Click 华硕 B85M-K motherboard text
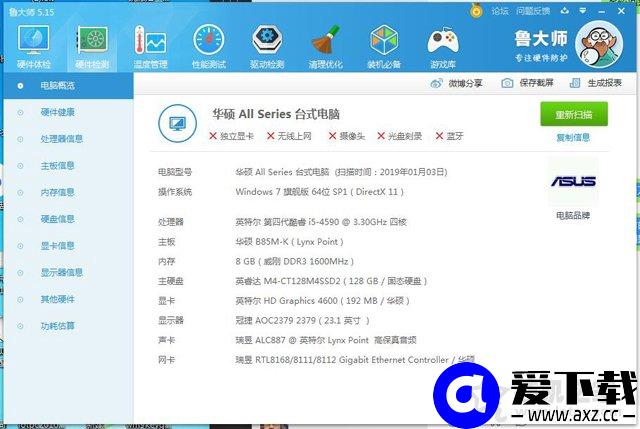 289,242
